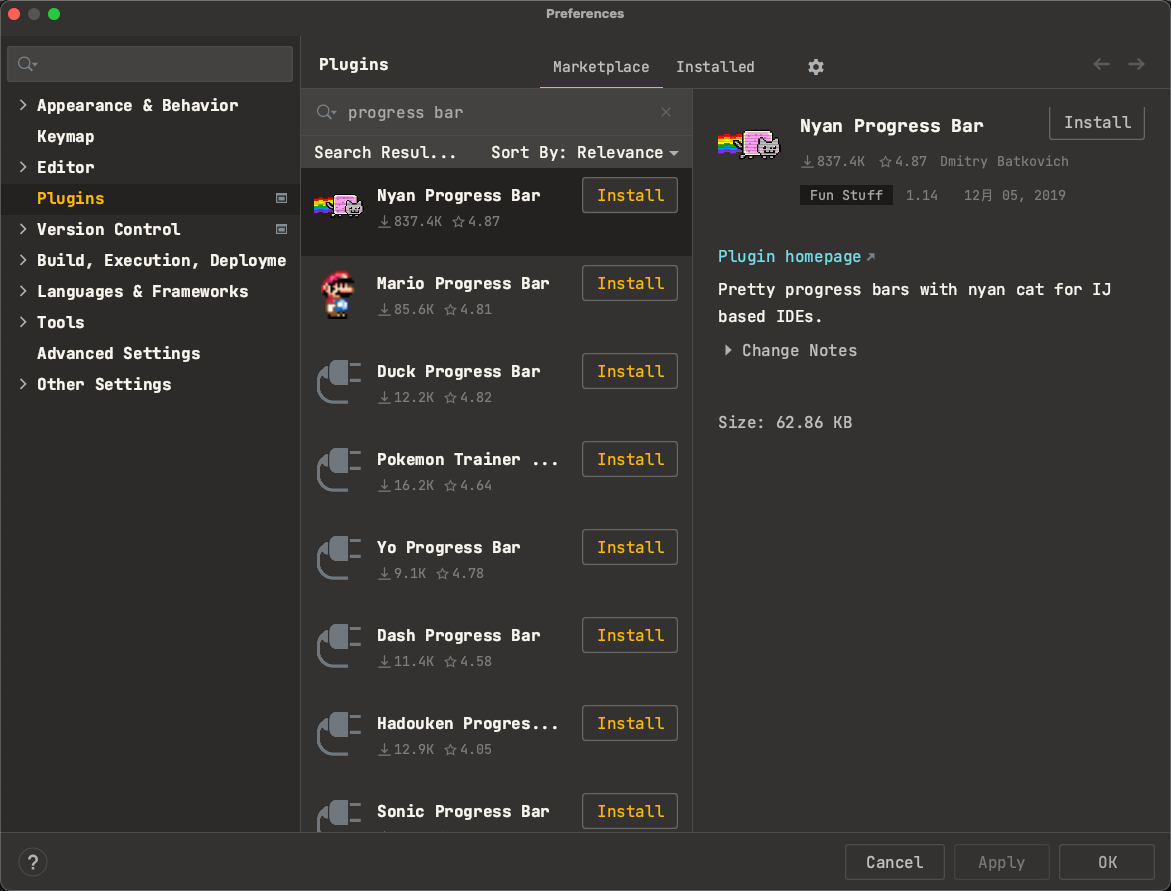Switch to the Installed tab
This screenshot has height=891, width=1171.
[x=715, y=67]
